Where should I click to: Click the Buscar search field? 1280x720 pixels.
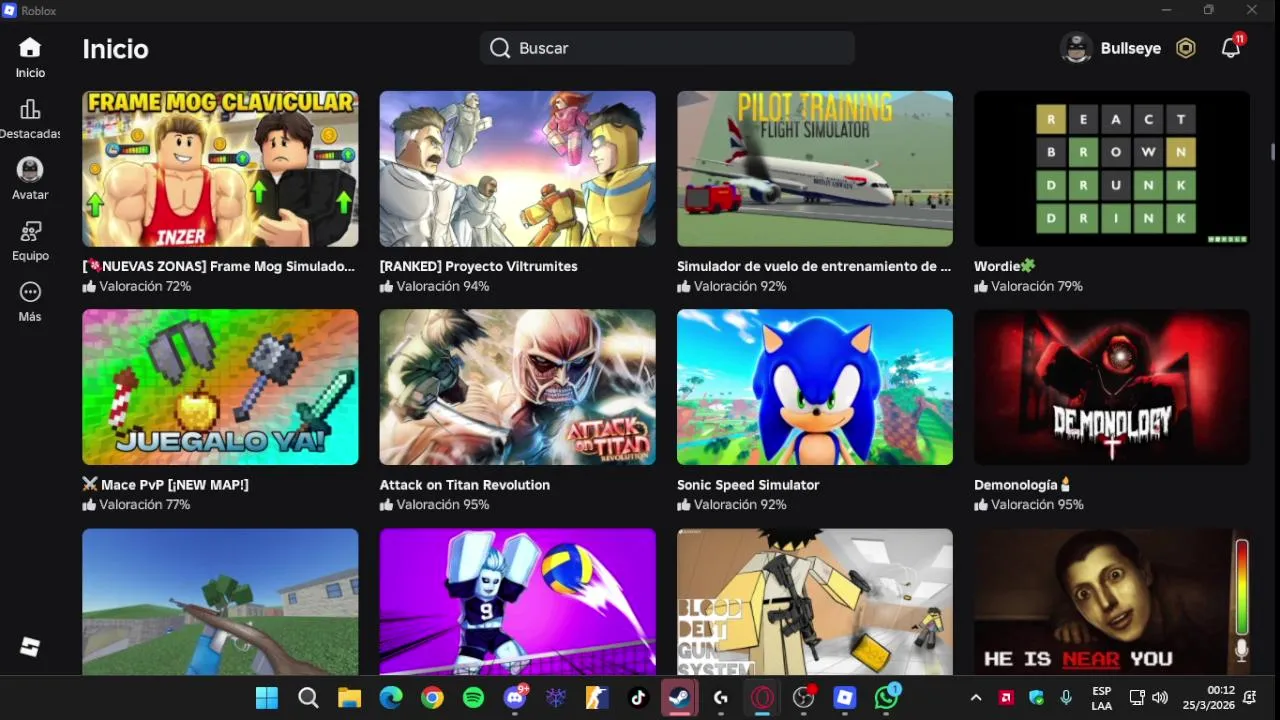point(667,48)
